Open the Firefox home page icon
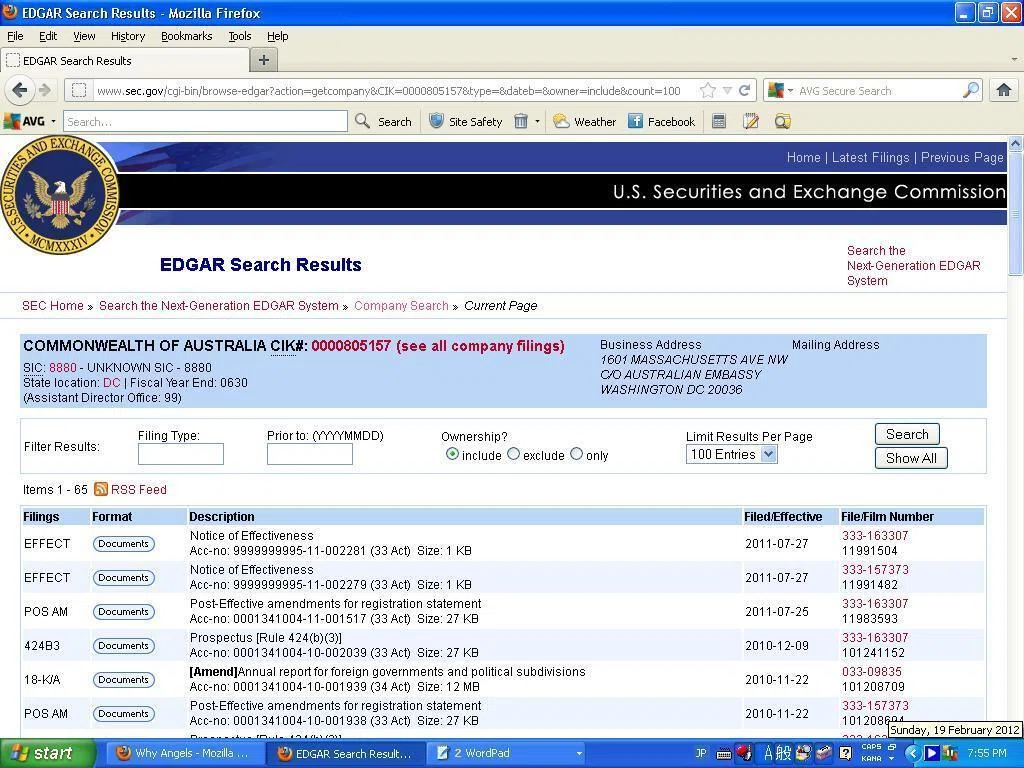Image resolution: width=1024 pixels, height=768 pixels. 1004,90
